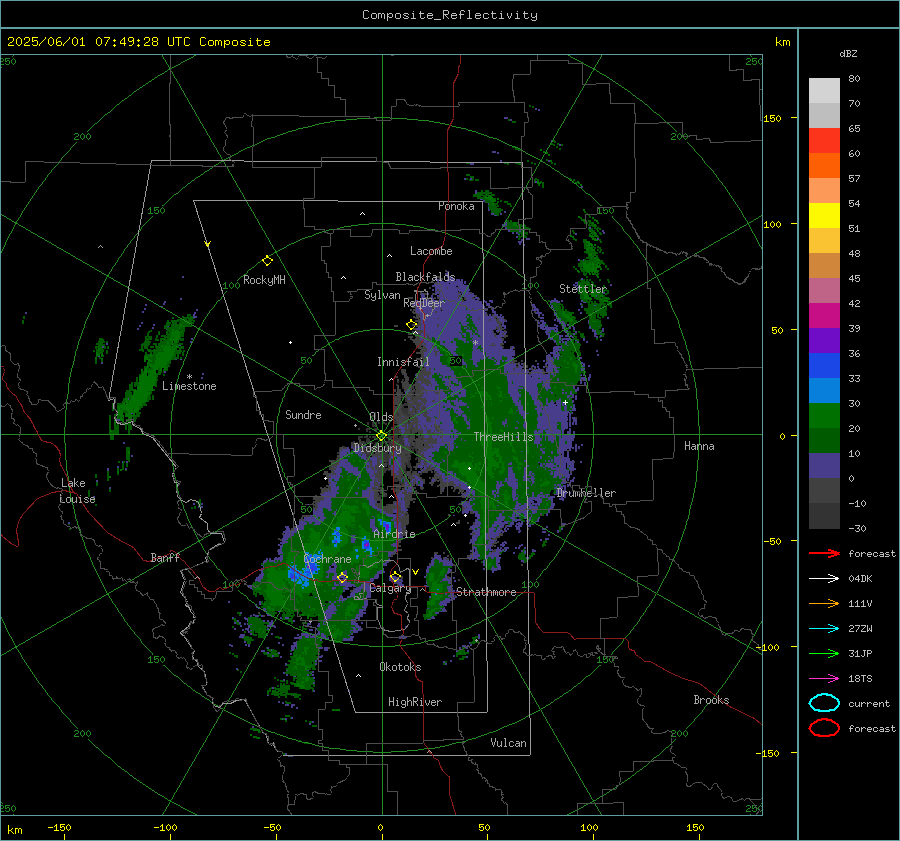Click the white 04DK arrow legend icon

[824, 579]
